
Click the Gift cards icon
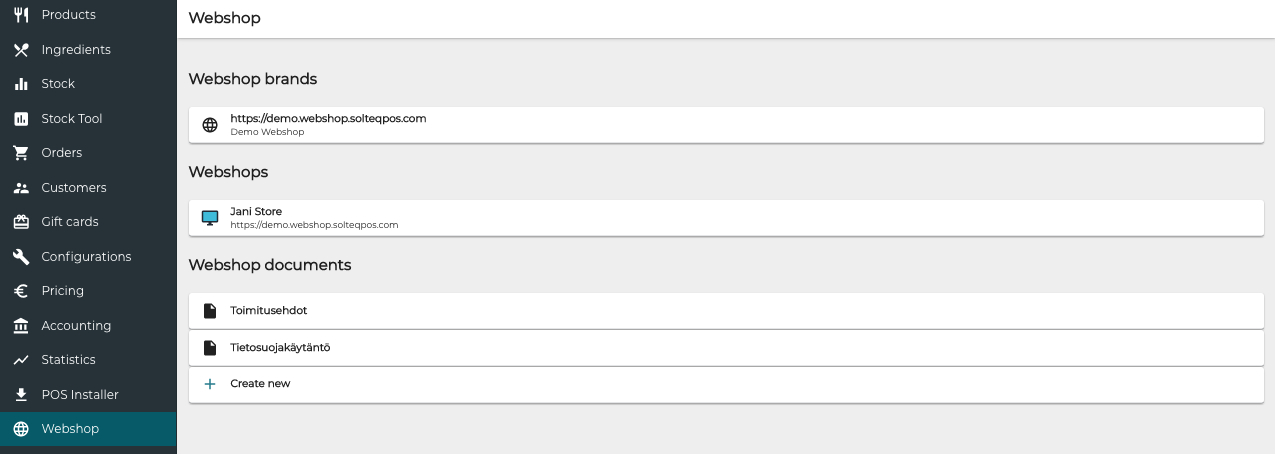point(21,222)
